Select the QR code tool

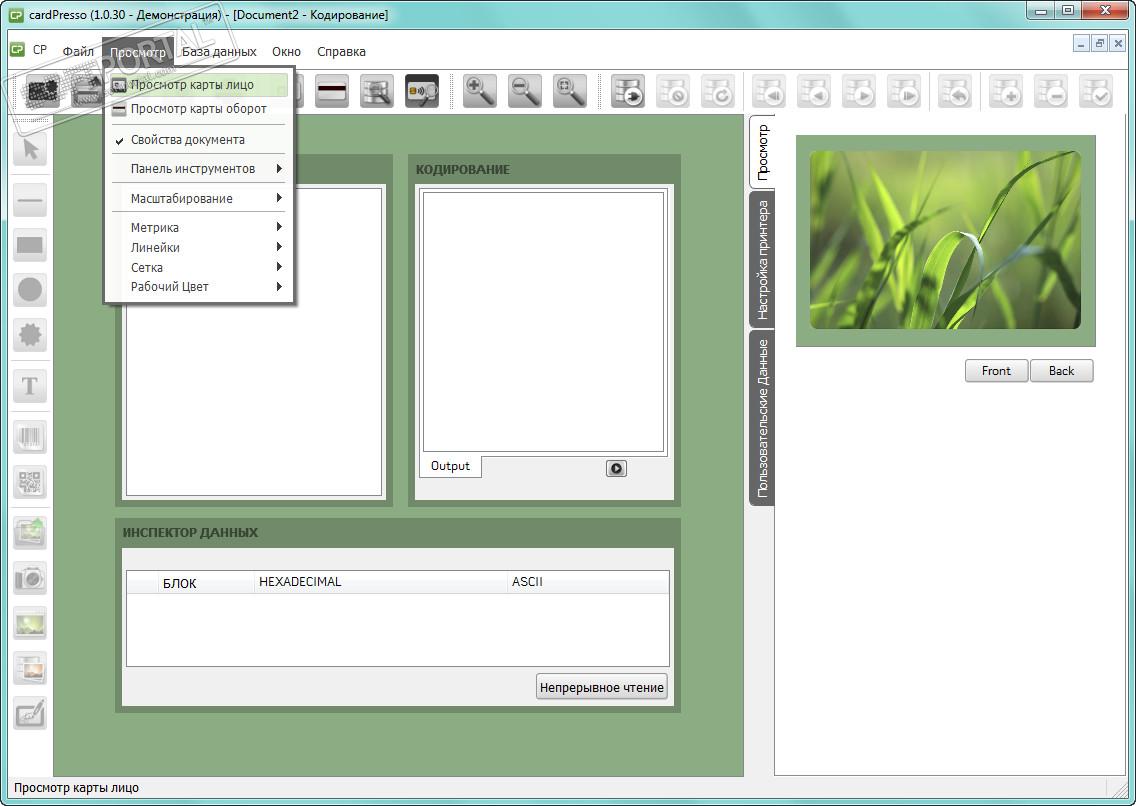tap(30, 482)
